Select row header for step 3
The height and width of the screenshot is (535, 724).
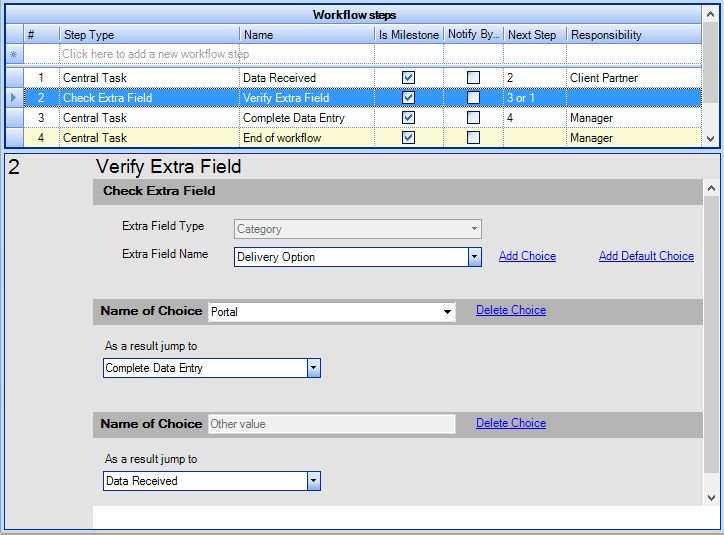[x=14, y=118]
